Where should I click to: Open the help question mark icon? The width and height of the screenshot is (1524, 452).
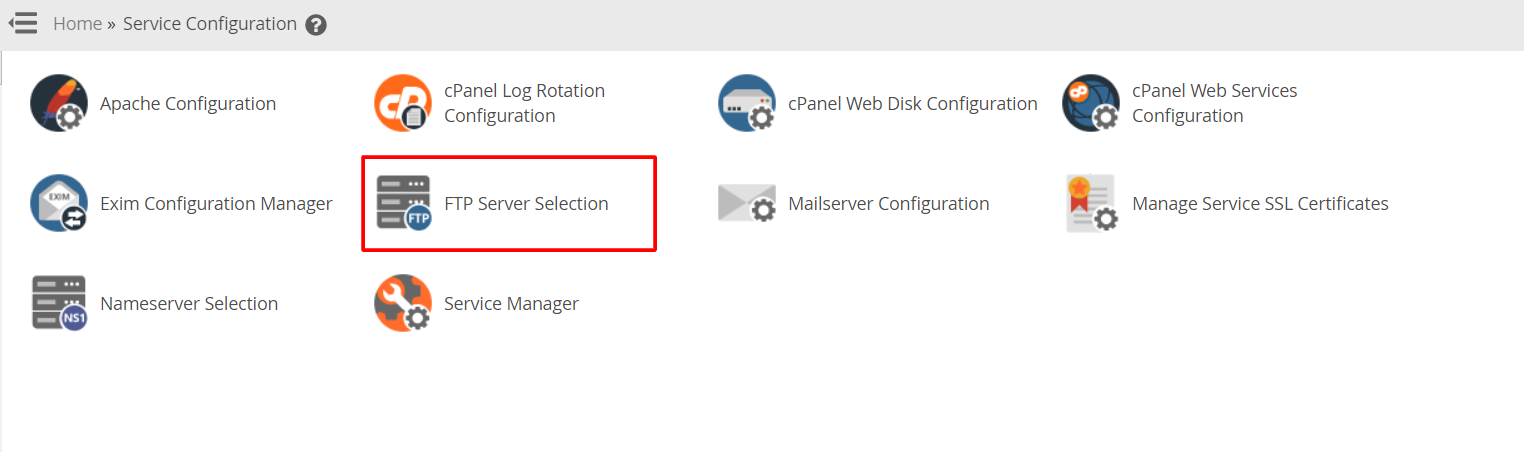[316, 25]
